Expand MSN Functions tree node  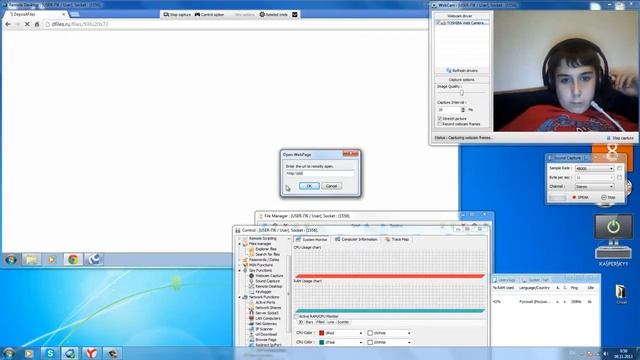coord(240,265)
